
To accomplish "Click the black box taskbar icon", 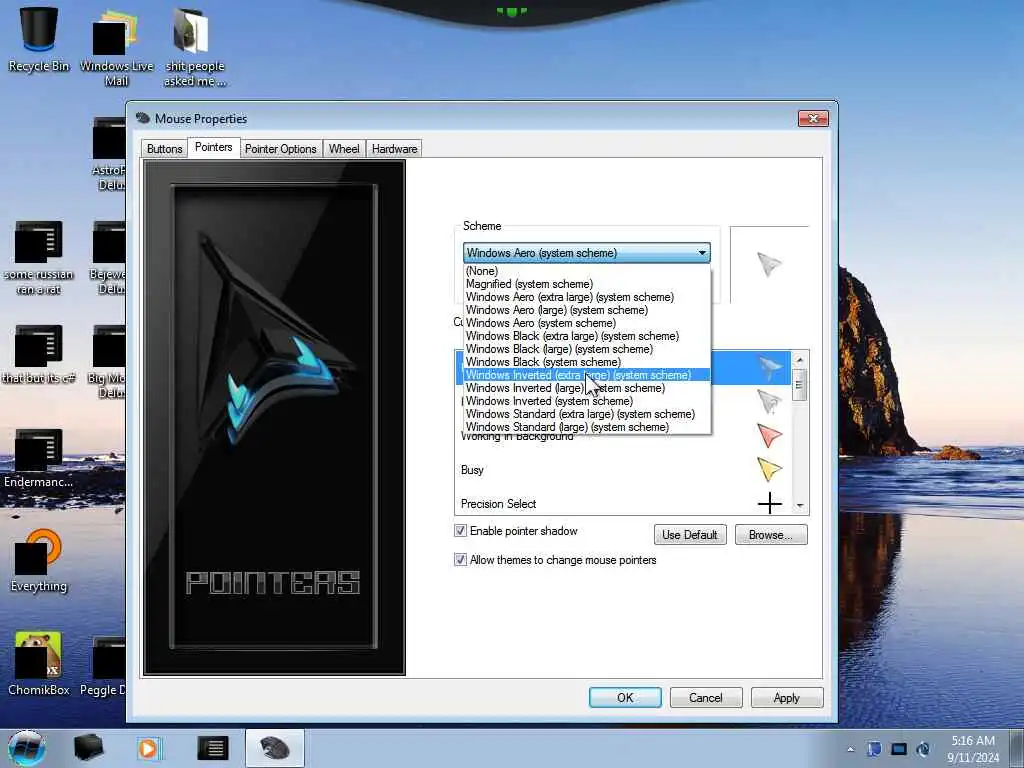I will point(88,748).
